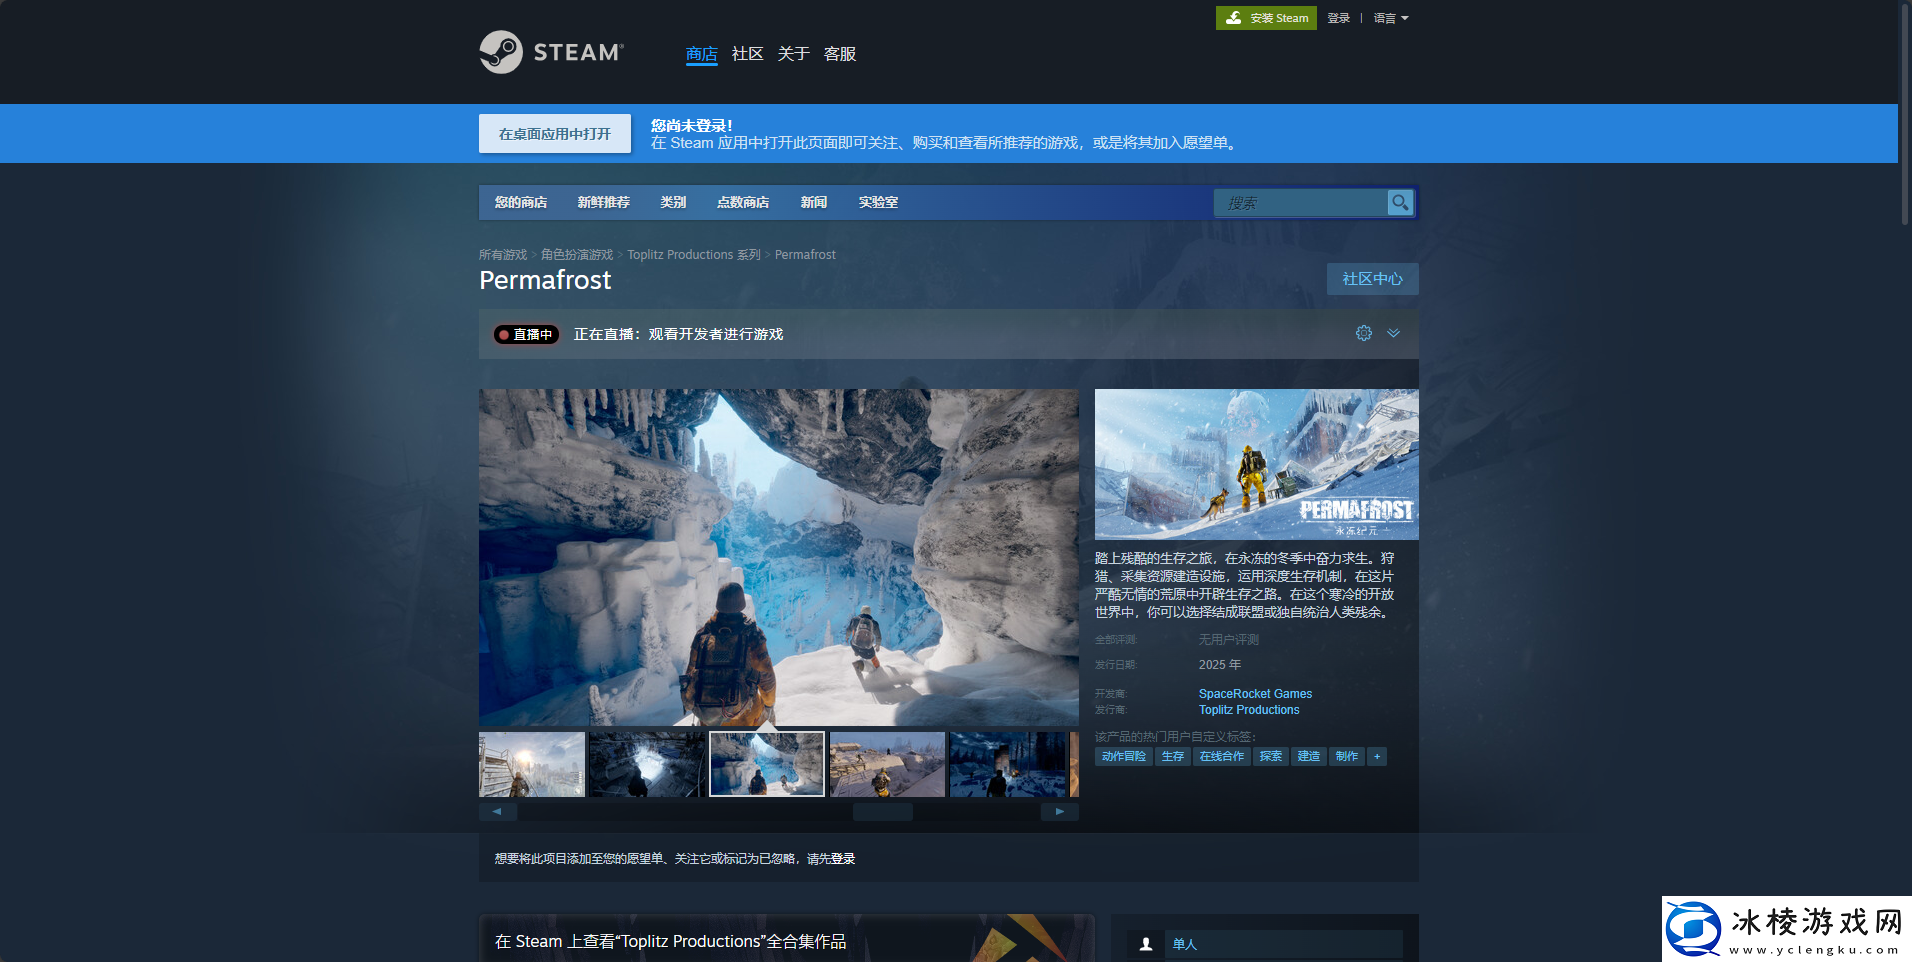
Task: Open broadcast settings via the gear icon
Action: coord(1363,333)
